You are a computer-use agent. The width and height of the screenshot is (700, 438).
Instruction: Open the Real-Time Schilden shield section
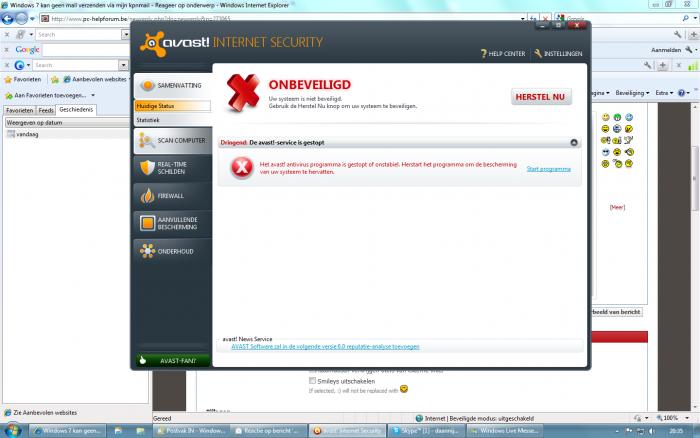point(173,168)
